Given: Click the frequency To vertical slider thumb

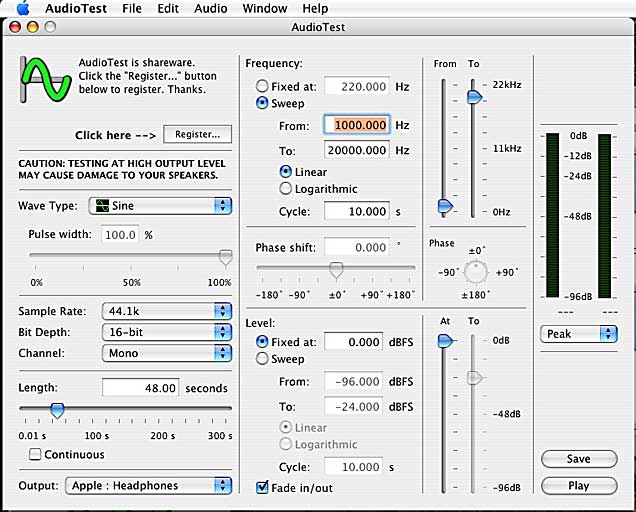Looking at the screenshot, I should coord(474,97).
